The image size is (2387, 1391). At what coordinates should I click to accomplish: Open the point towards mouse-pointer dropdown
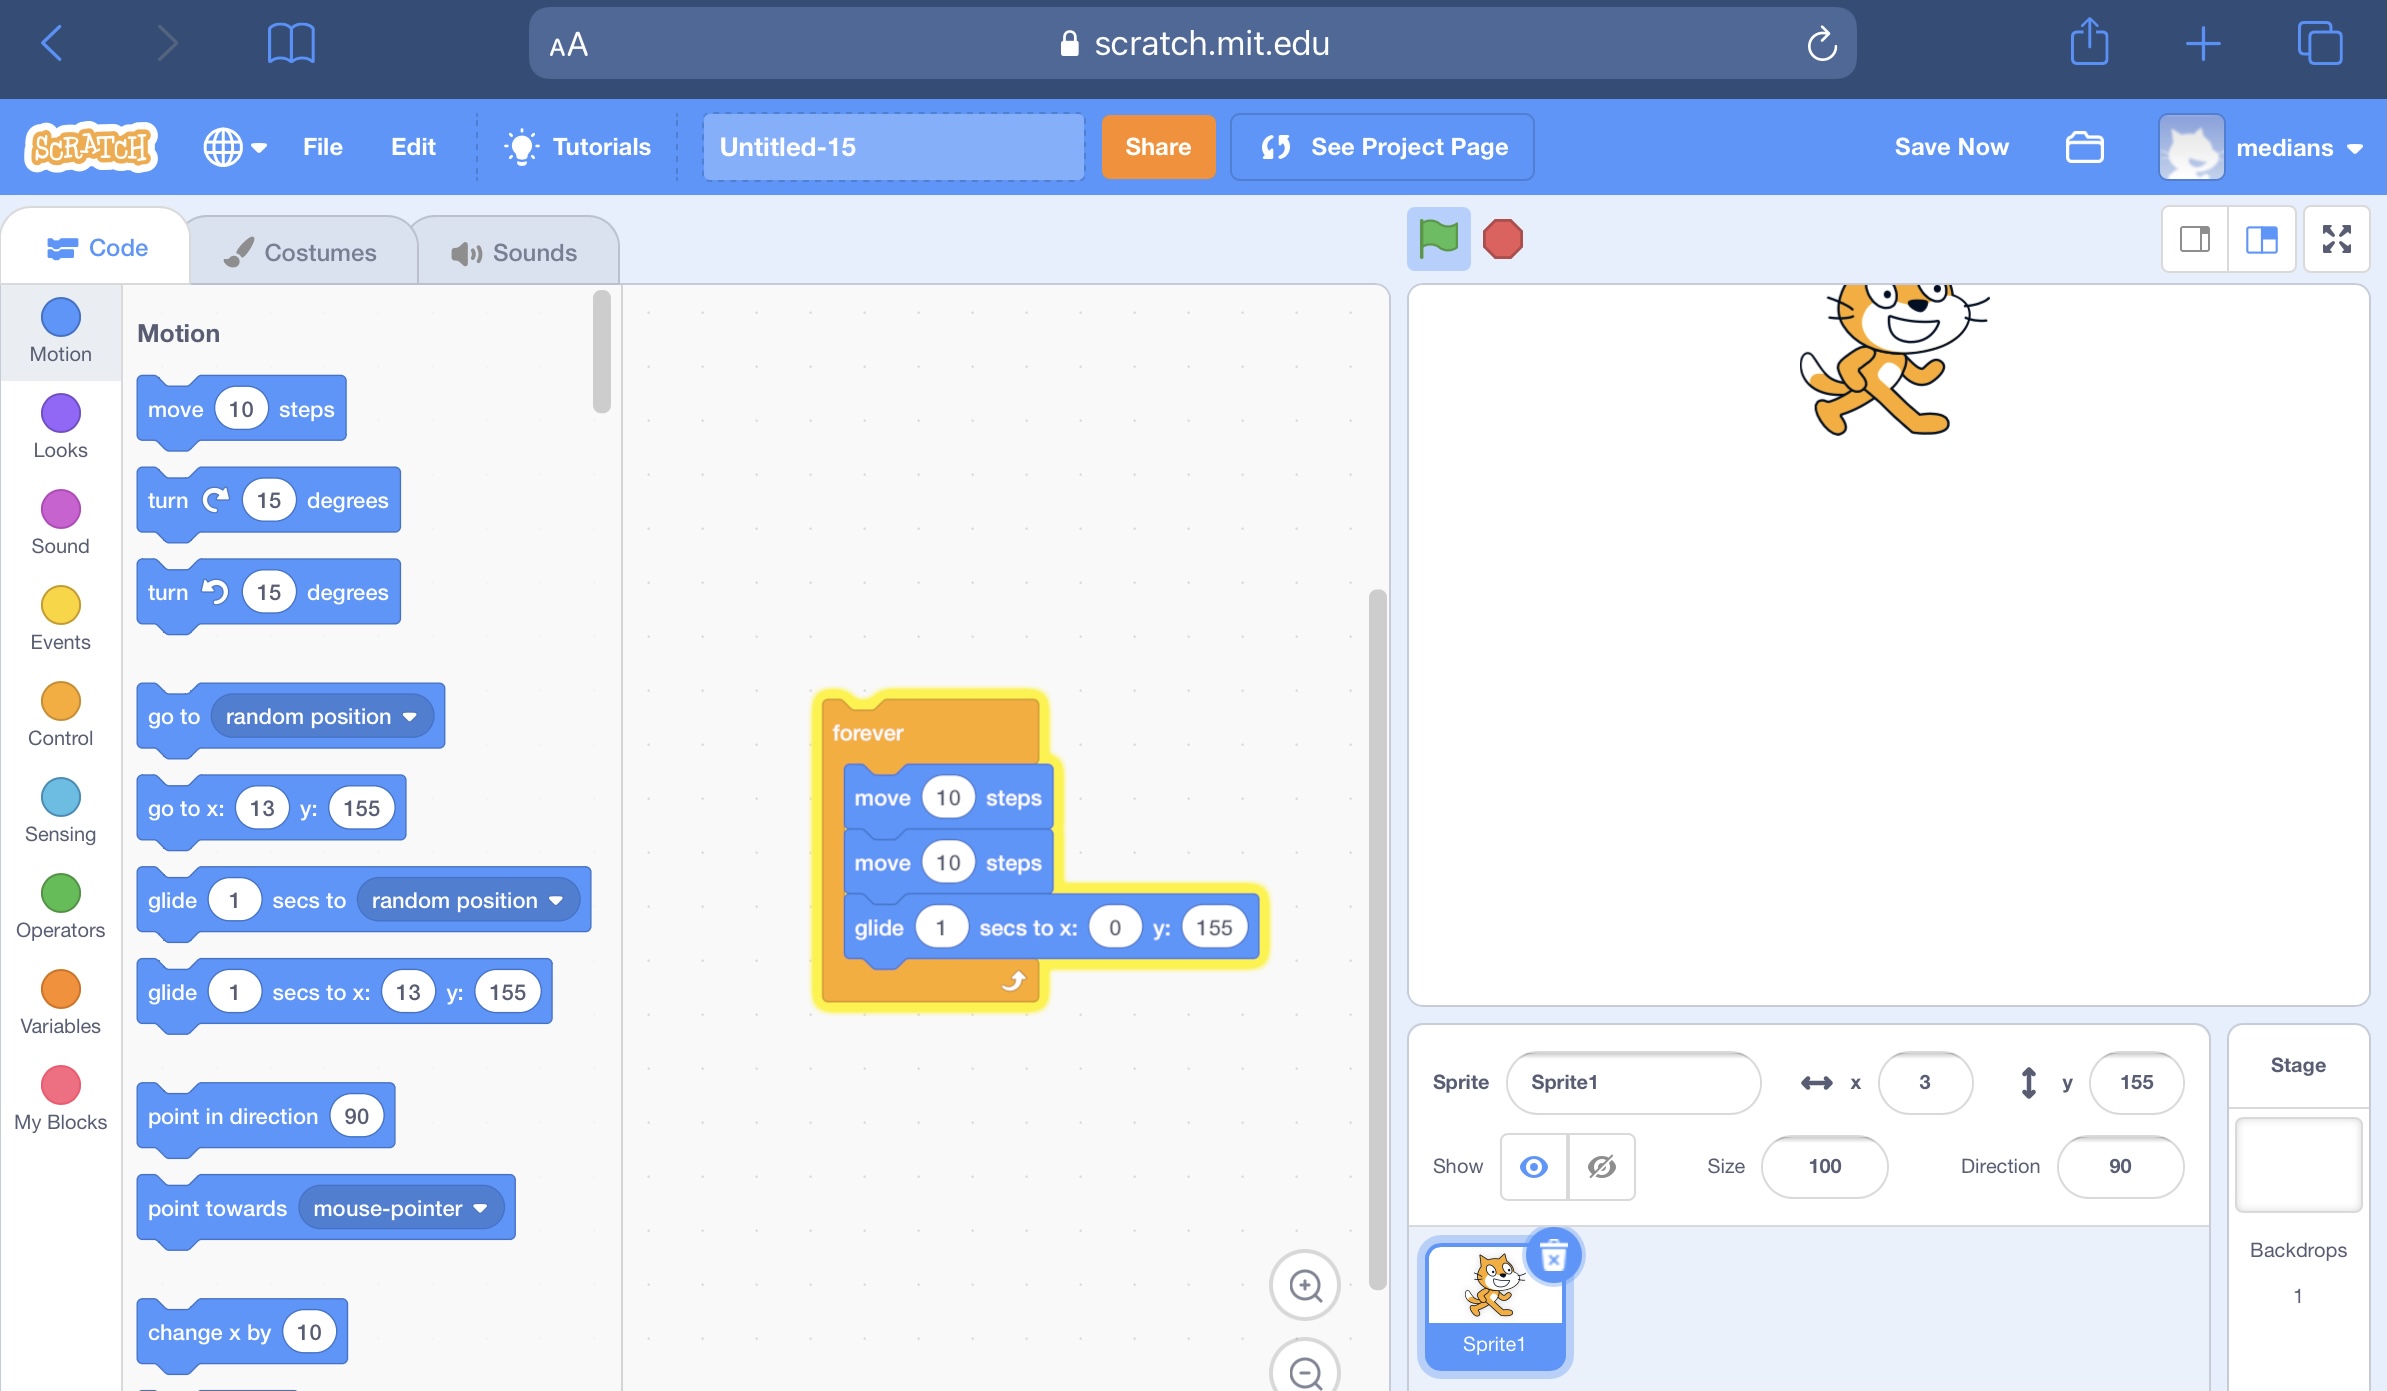tap(480, 1209)
